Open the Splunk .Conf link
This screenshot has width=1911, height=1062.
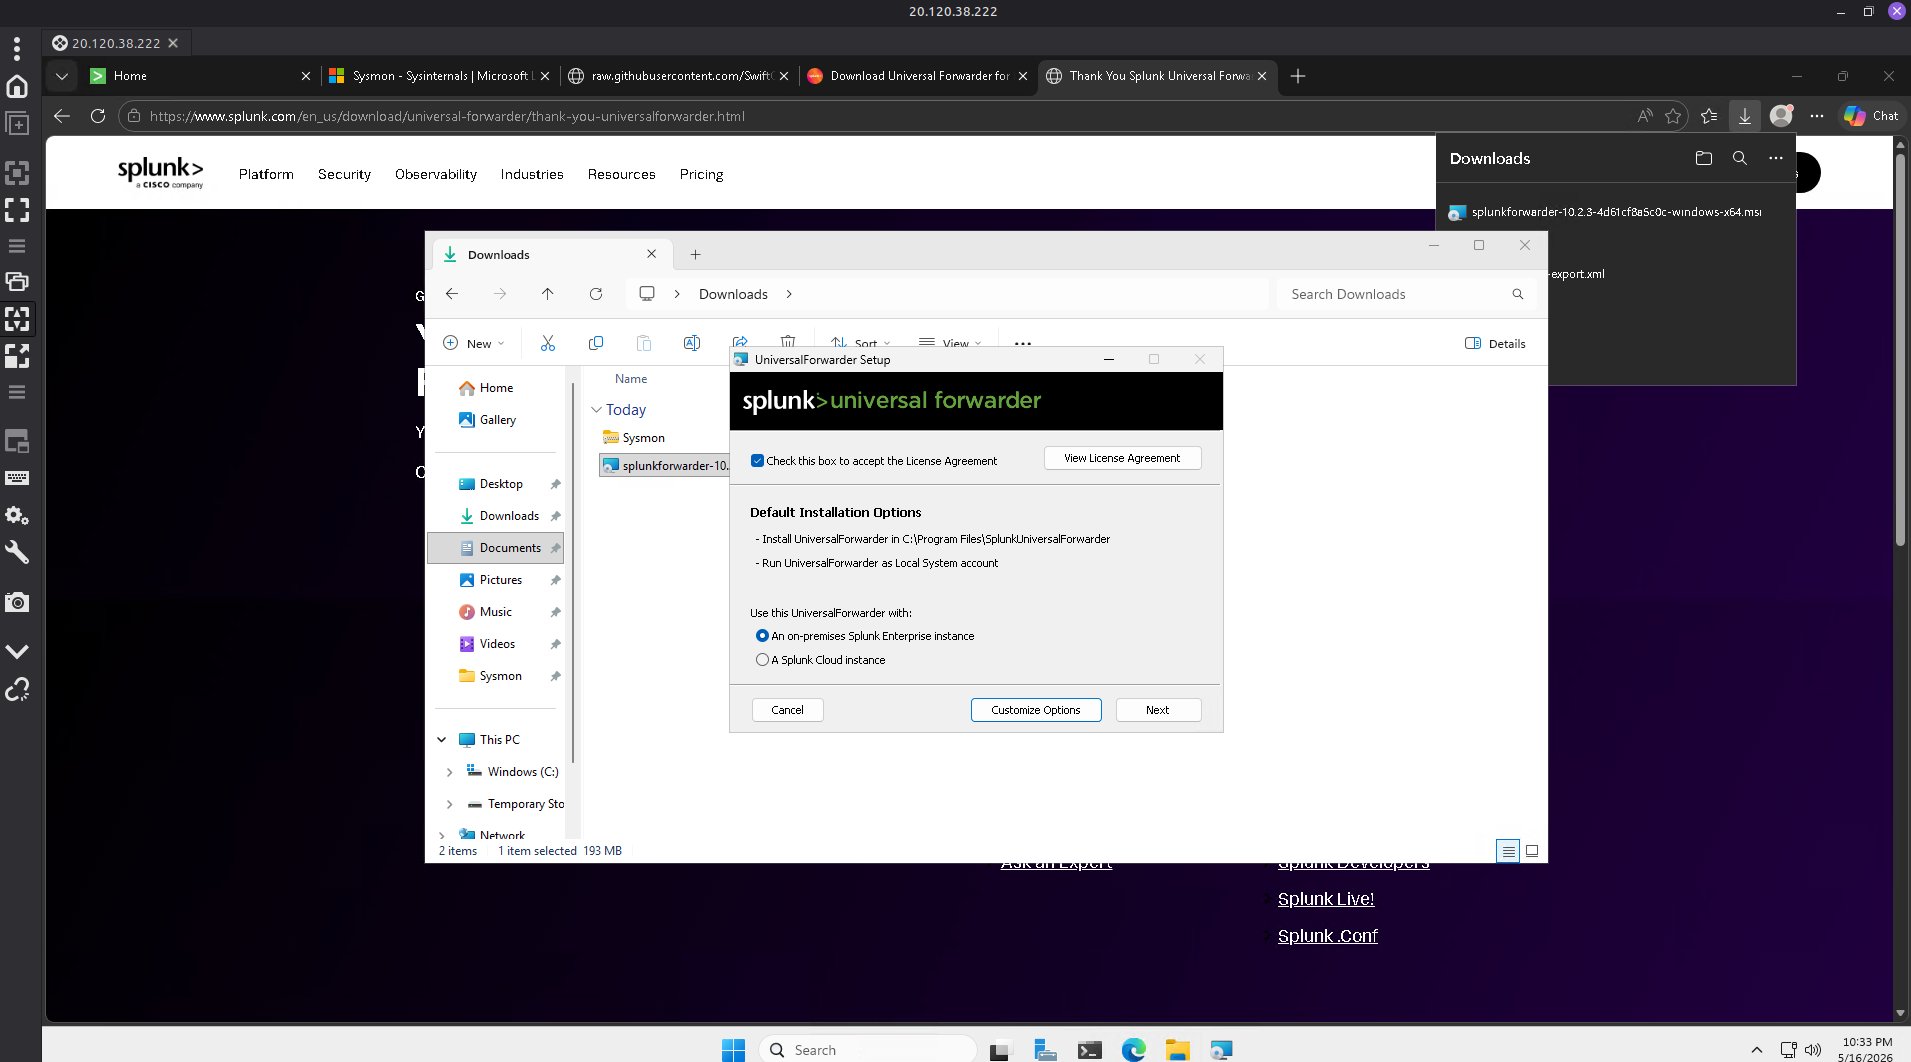[x=1328, y=936]
